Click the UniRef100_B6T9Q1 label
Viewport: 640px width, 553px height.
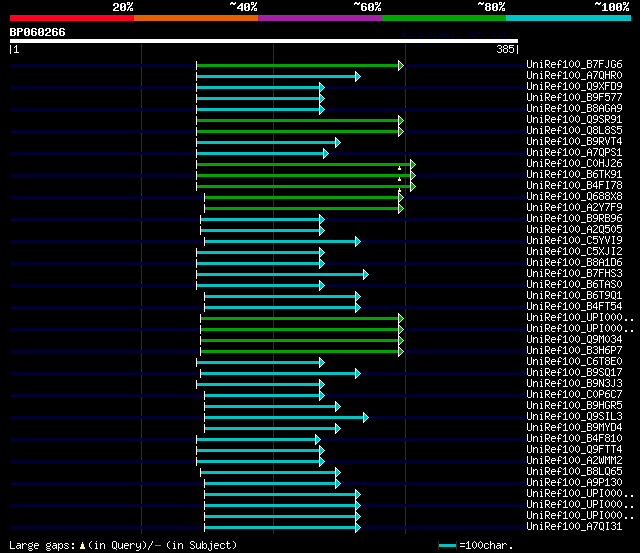(x=574, y=296)
